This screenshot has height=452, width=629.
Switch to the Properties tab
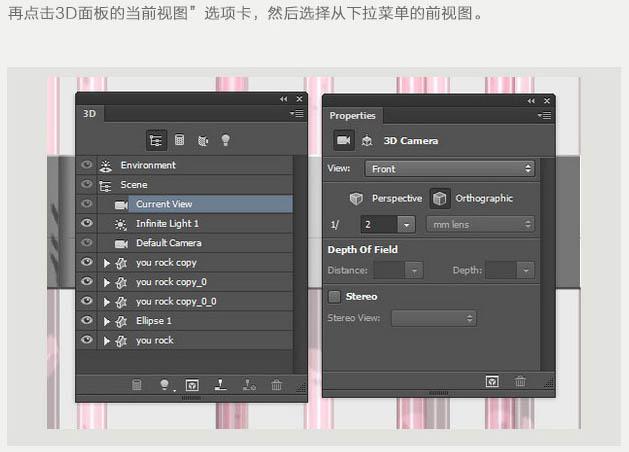tap(352, 116)
